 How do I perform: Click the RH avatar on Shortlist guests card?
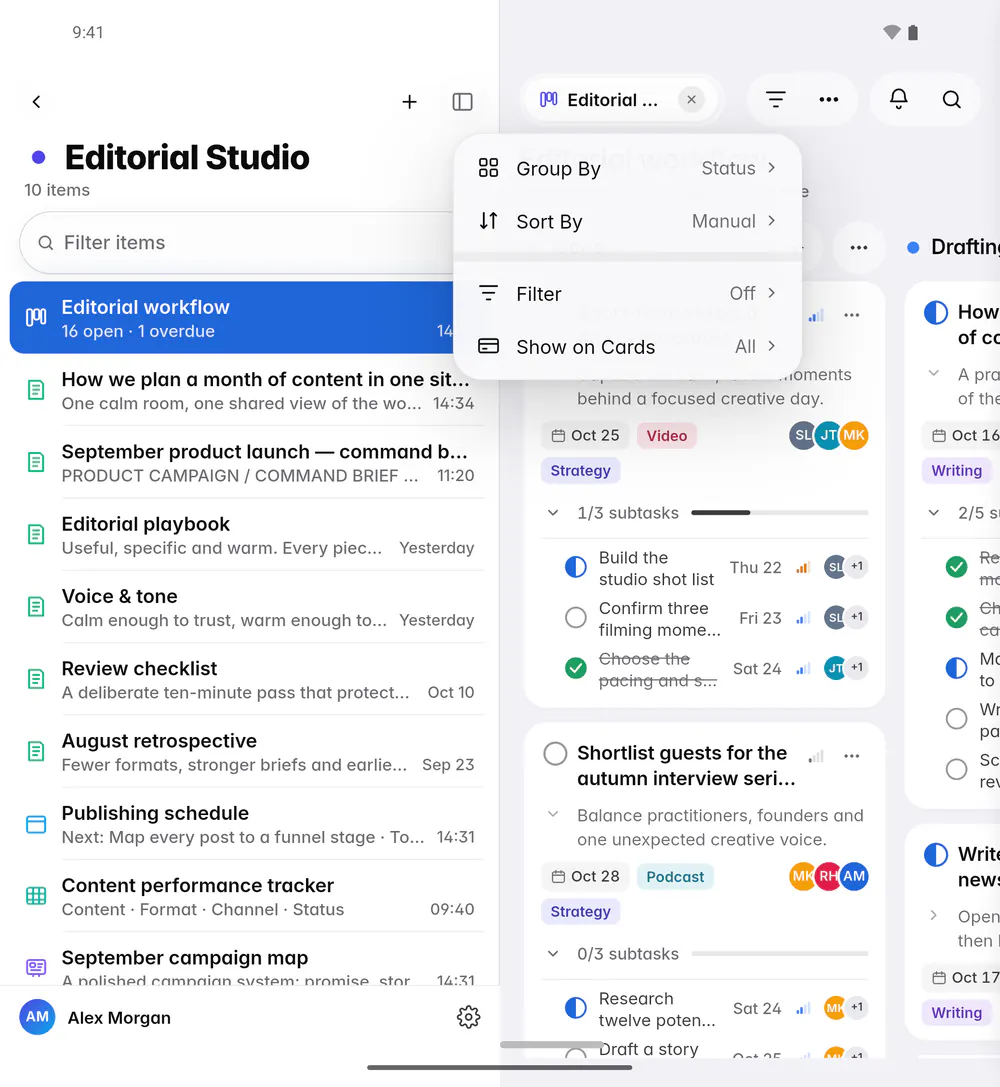(828, 876)
